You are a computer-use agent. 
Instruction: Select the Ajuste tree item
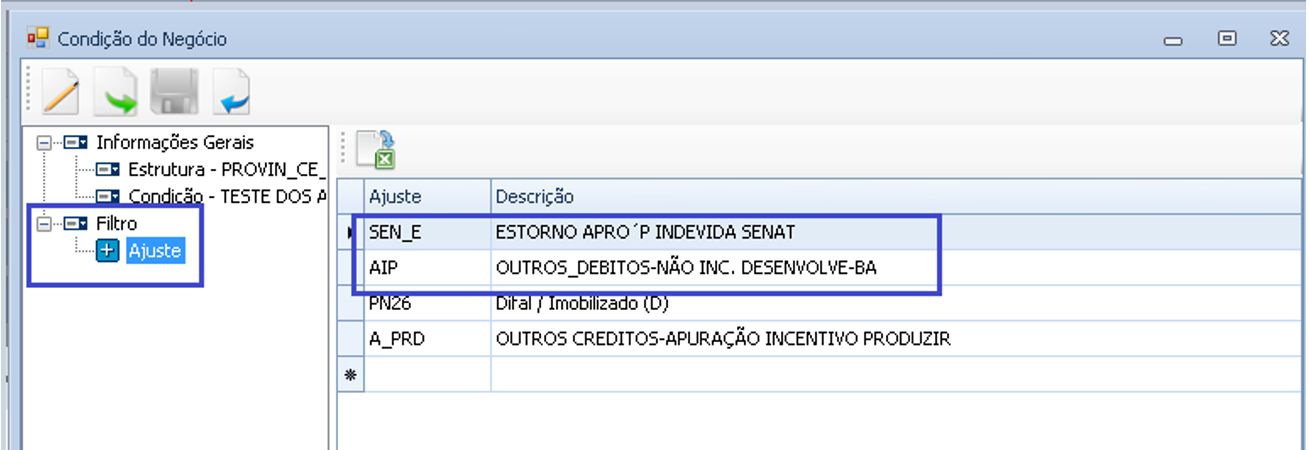[155, 251]
